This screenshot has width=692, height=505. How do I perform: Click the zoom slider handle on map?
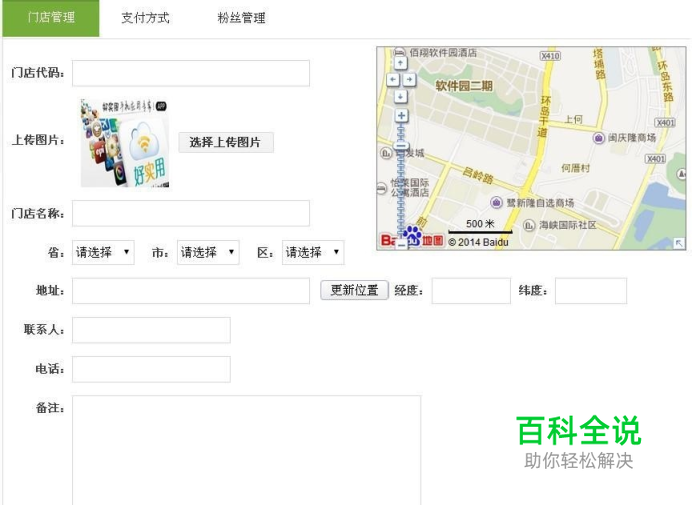(401, 146)
